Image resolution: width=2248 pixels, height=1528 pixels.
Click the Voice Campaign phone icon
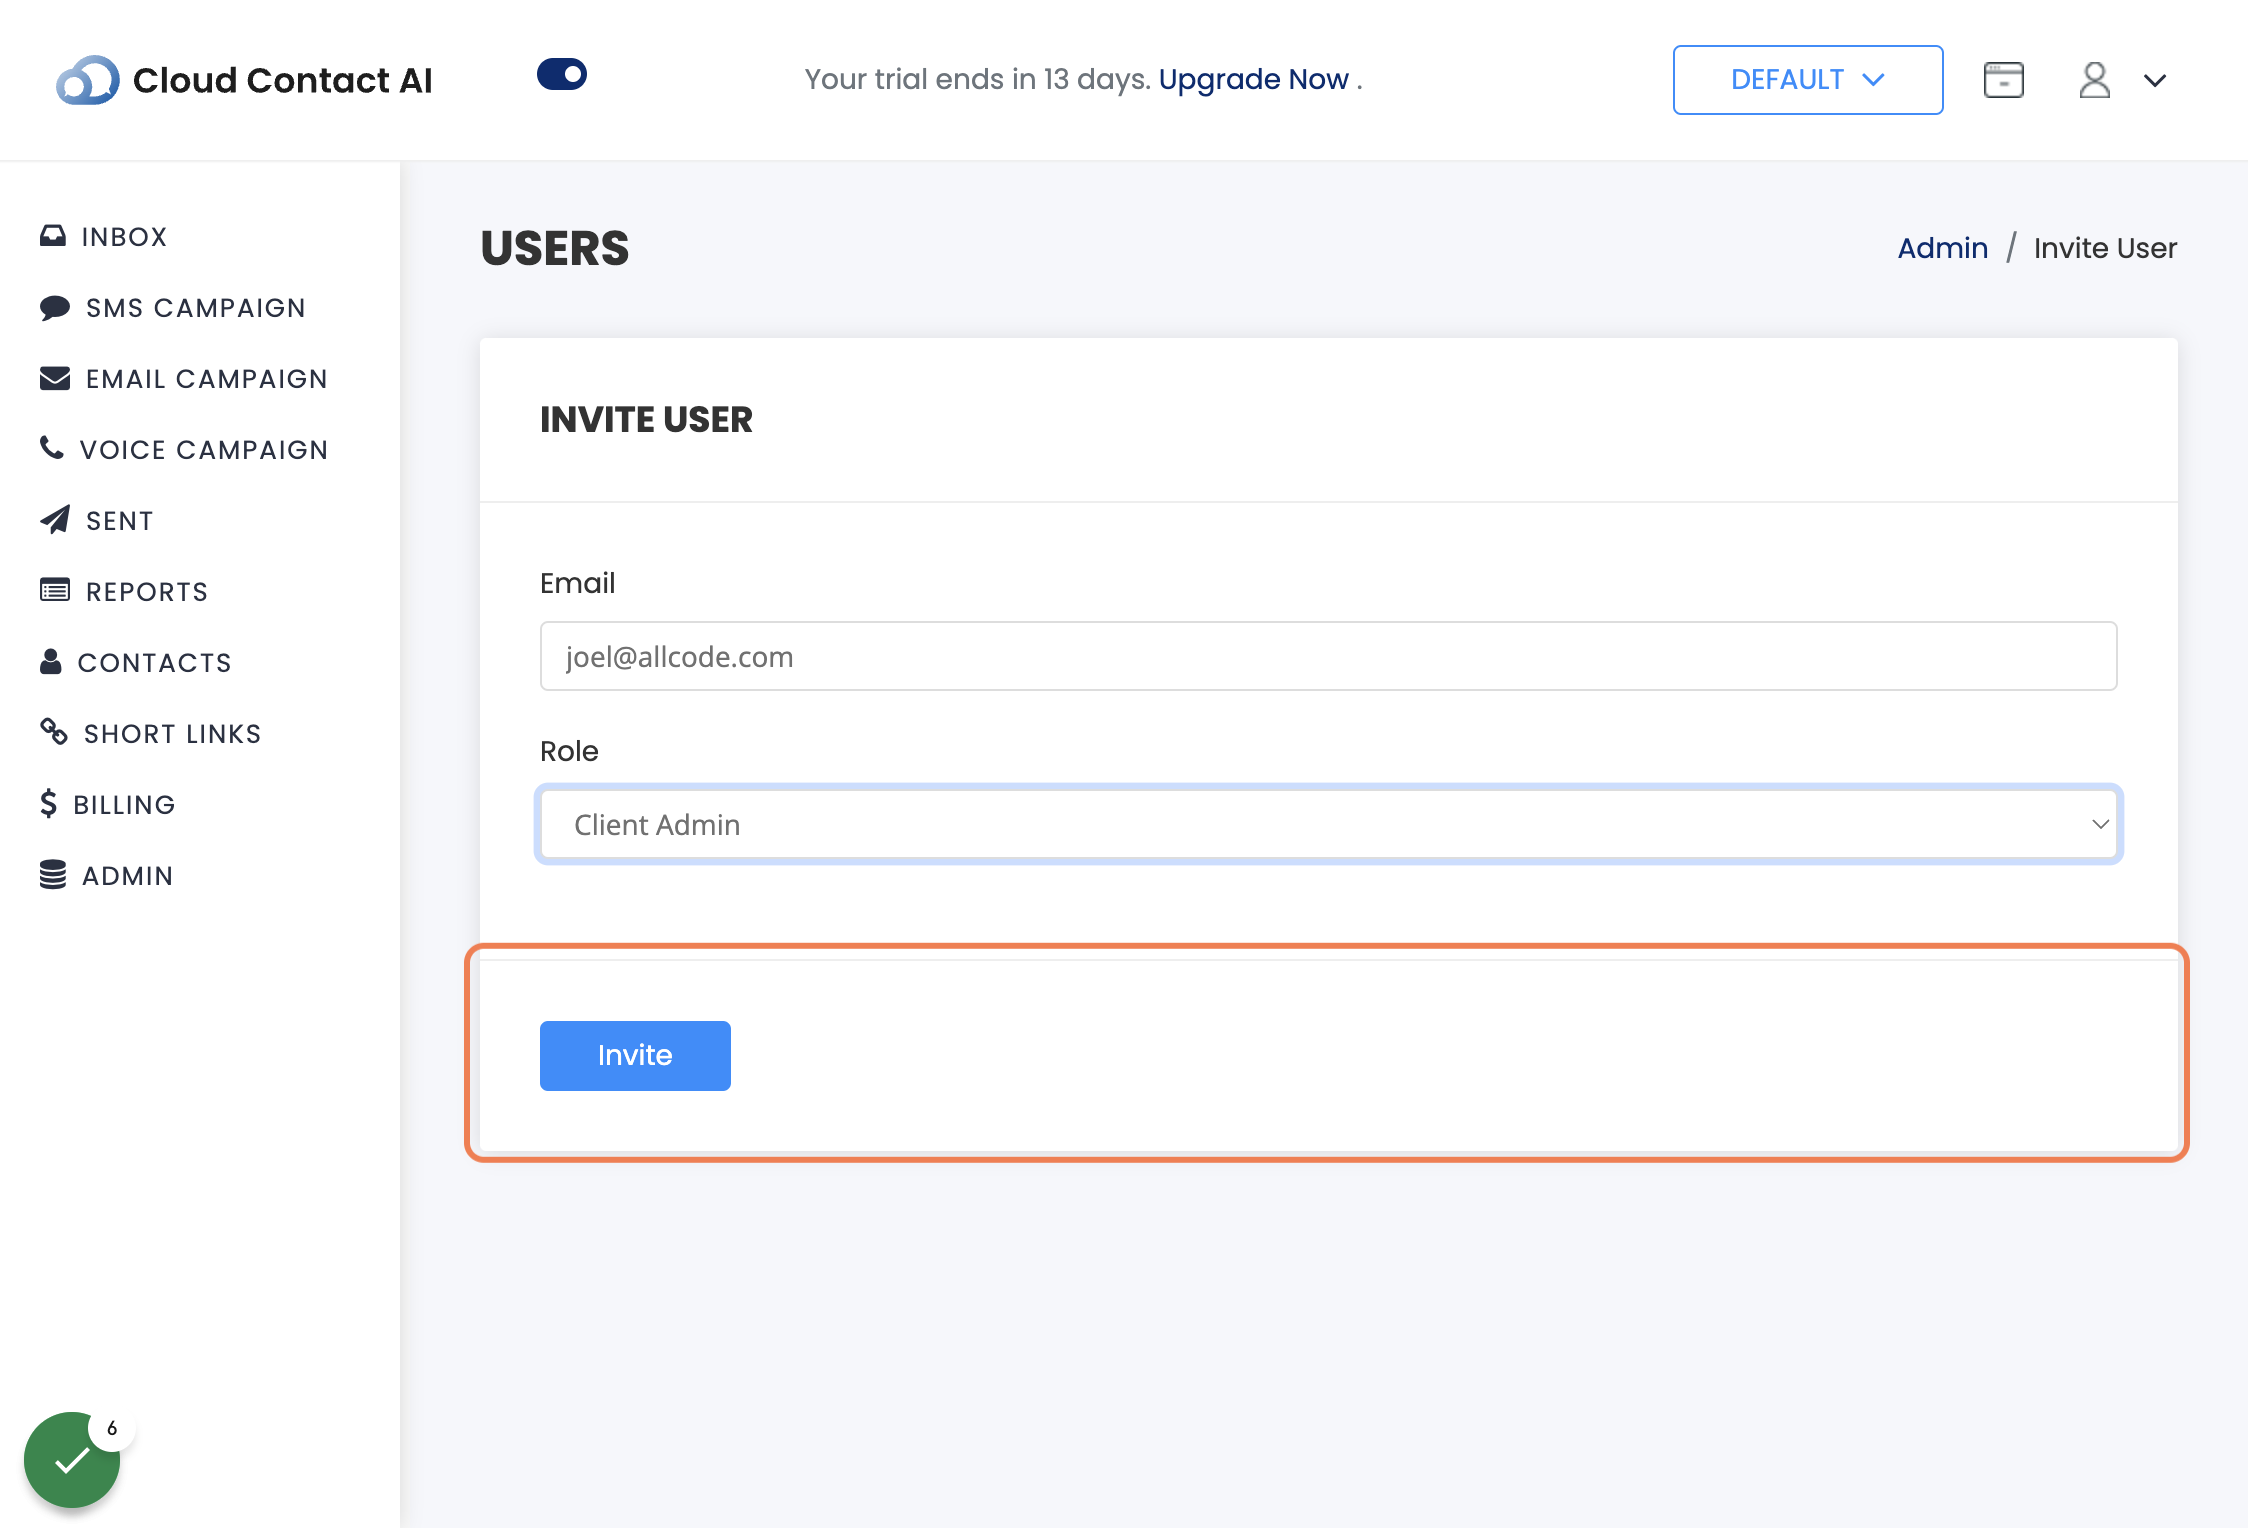click(x=52, y=448)
